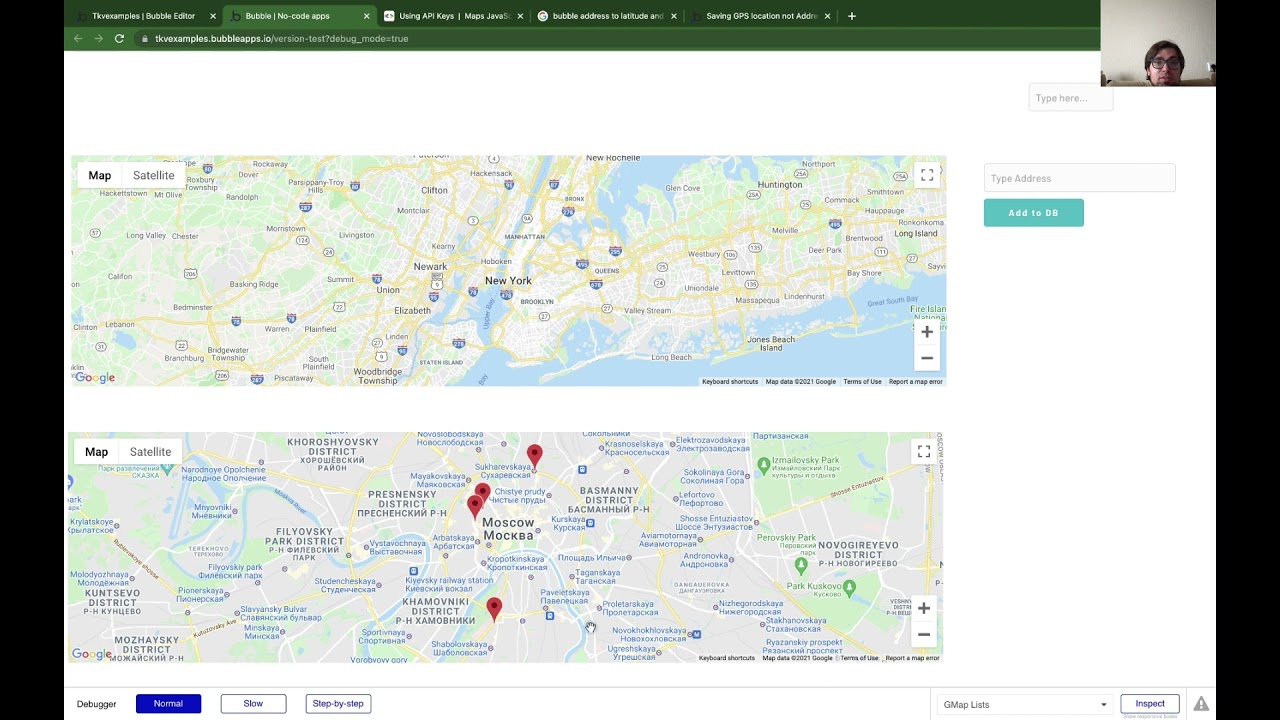Click the browser back arrow
This screenshot has height=720, width=1280.
tap(78, 38)
